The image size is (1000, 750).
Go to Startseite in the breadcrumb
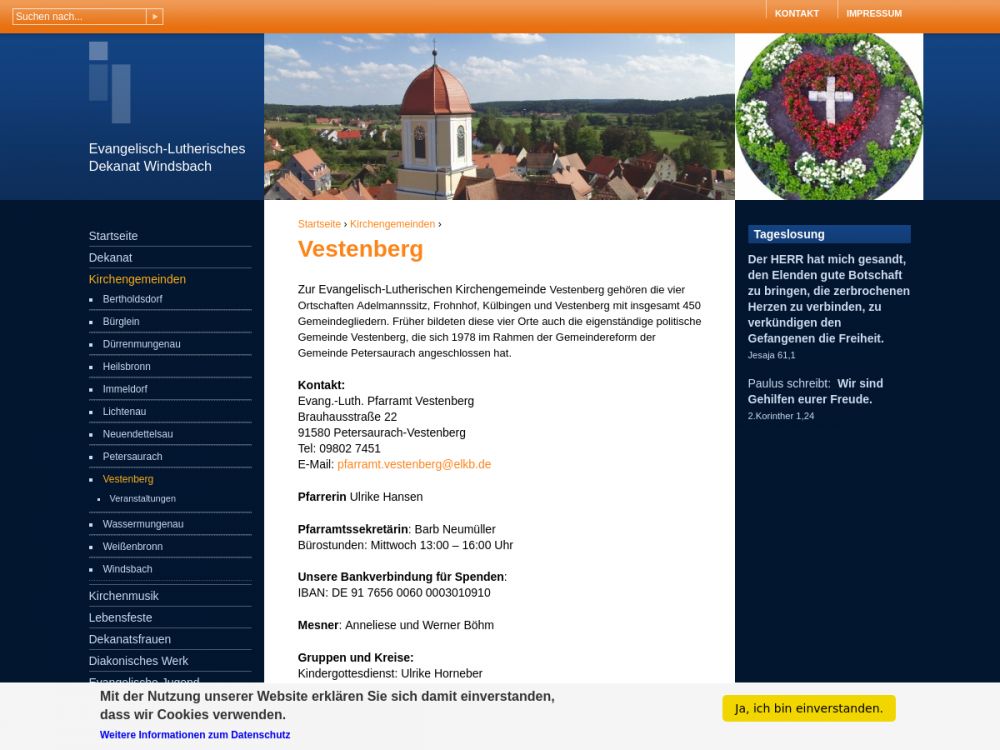click(x=319, y=224)
